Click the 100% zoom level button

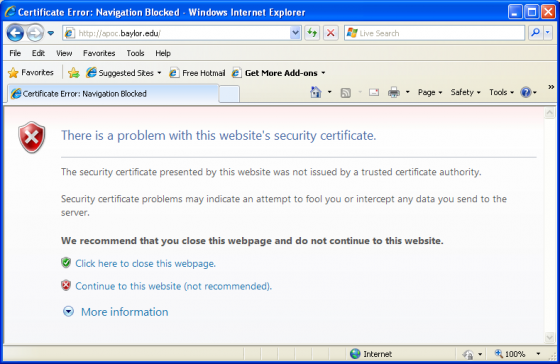pyautogui.click(x=510, y=354)
